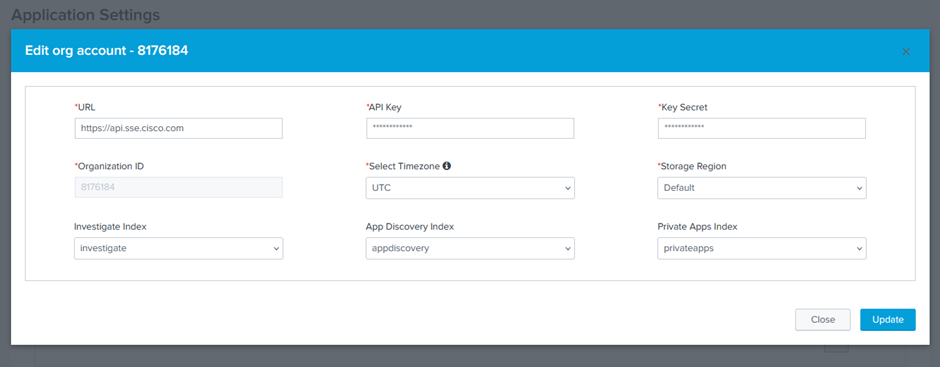Click the Application Settings heading behind dialog
940x367 pixels.
86,14
